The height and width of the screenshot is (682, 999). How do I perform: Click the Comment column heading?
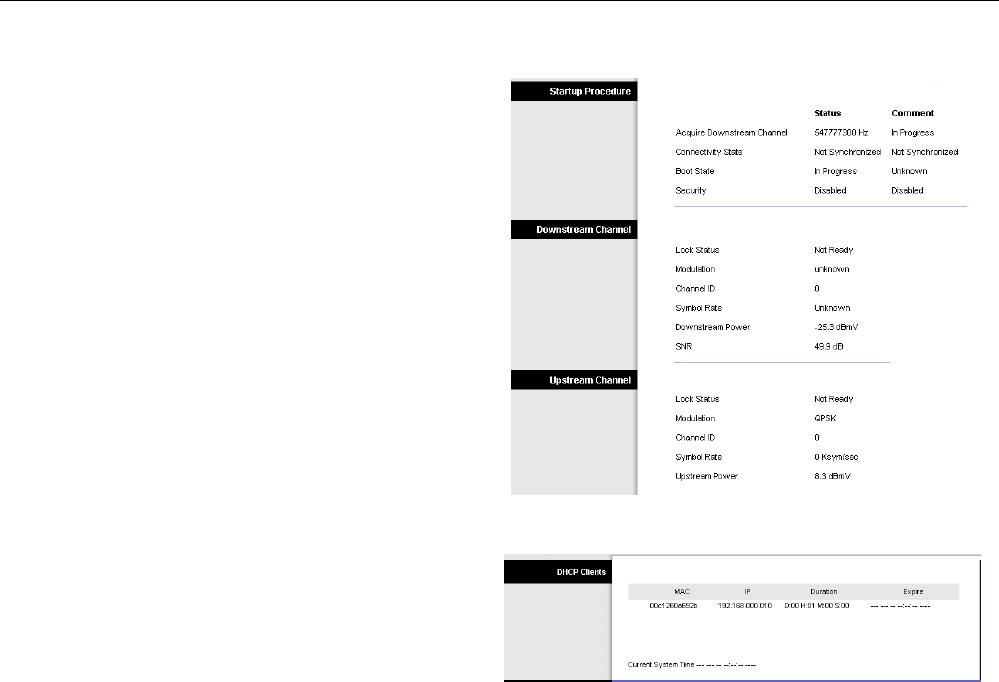pyautogui.click(x=912, y=113)
